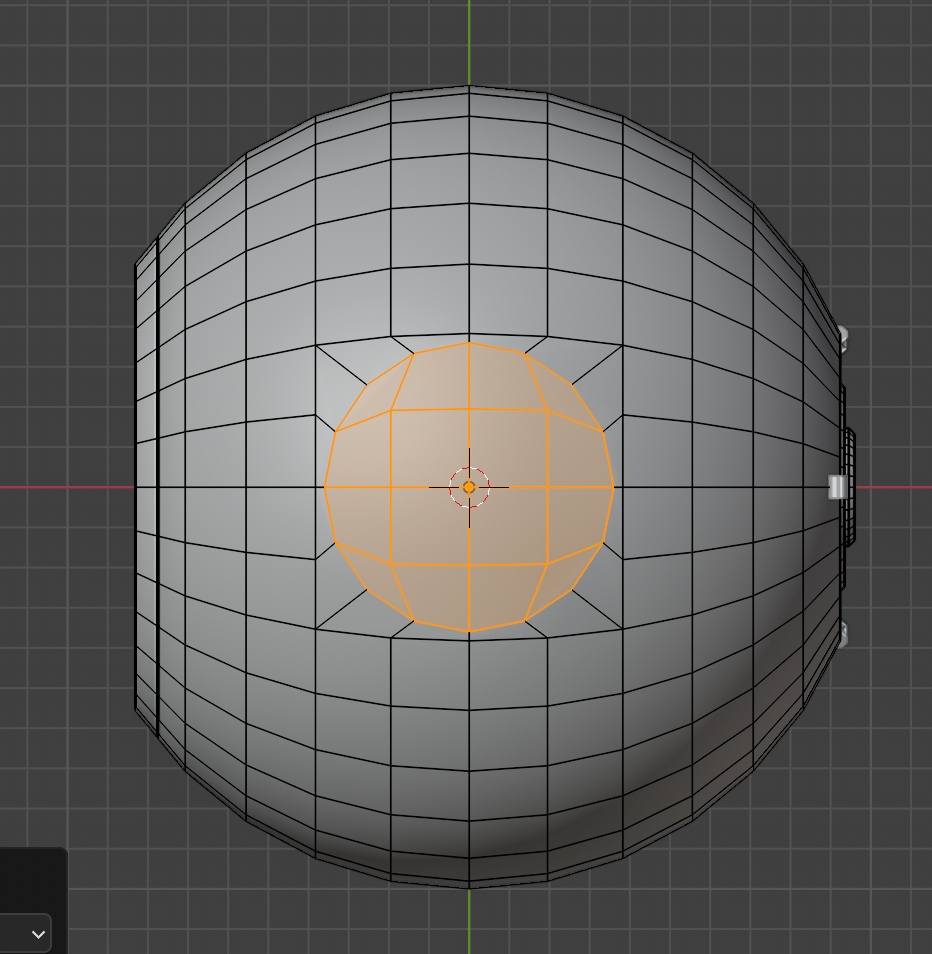Click the lower bolt on sphere's right side
The height and width of the screenshot is (954, 932).
tap(842, 633)
